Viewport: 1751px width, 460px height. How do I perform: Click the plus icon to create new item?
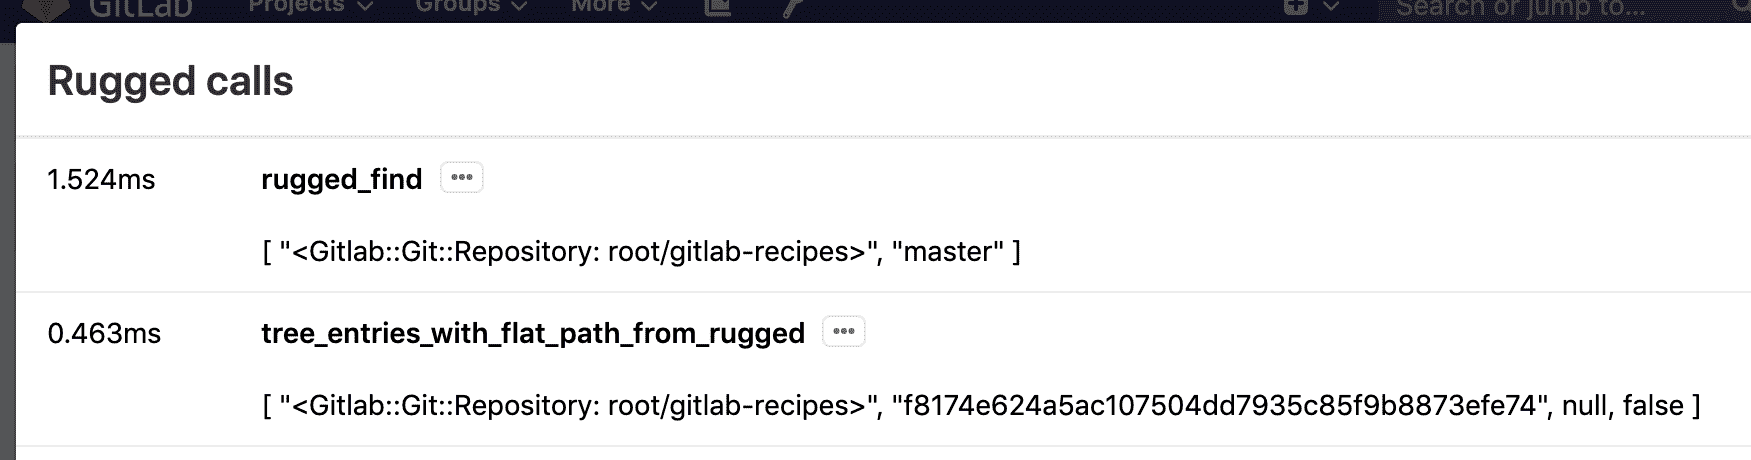pos(1296,8)
